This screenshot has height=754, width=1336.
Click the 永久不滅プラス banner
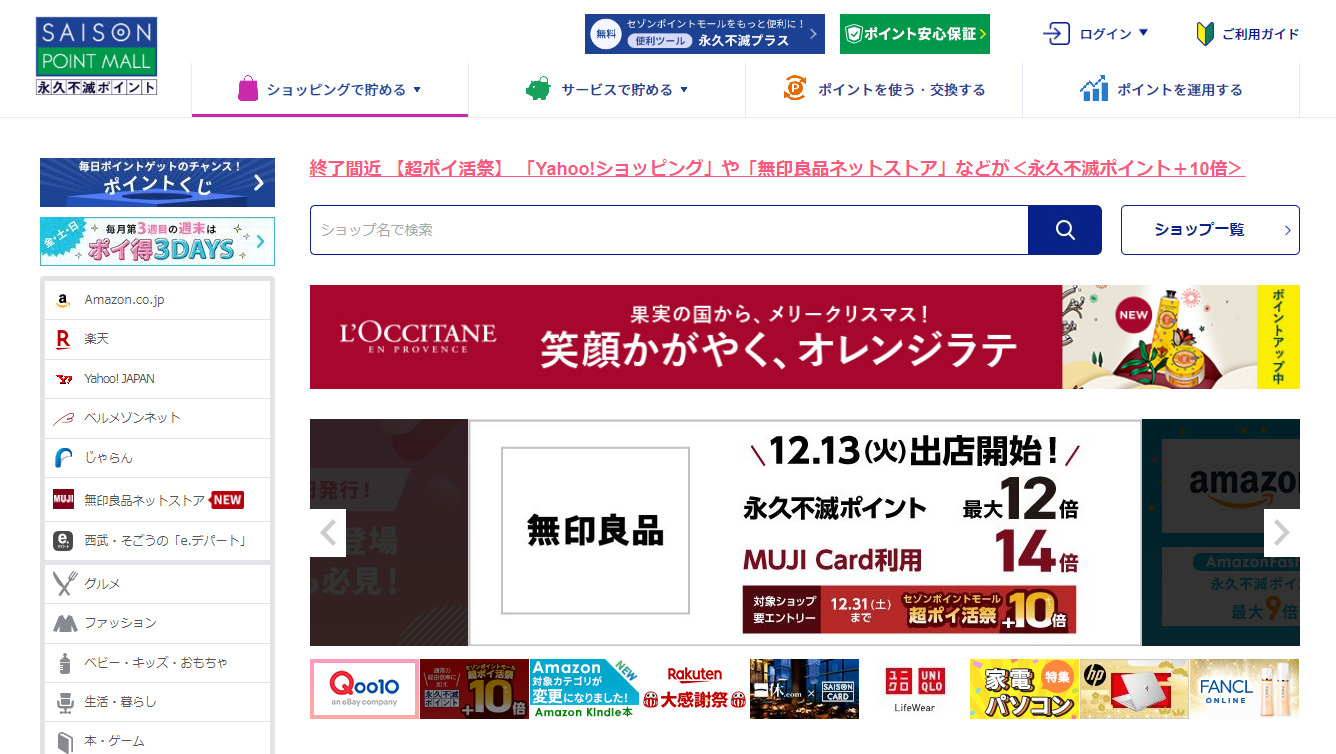pyautogui.click(x=705, y=34)
